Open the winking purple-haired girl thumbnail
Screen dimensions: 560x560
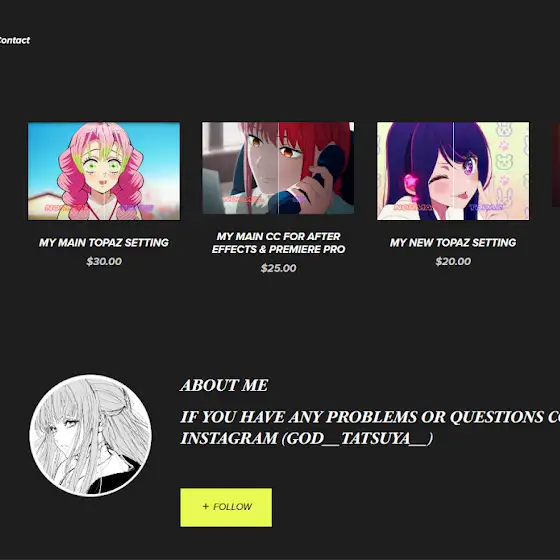[453, 171]
